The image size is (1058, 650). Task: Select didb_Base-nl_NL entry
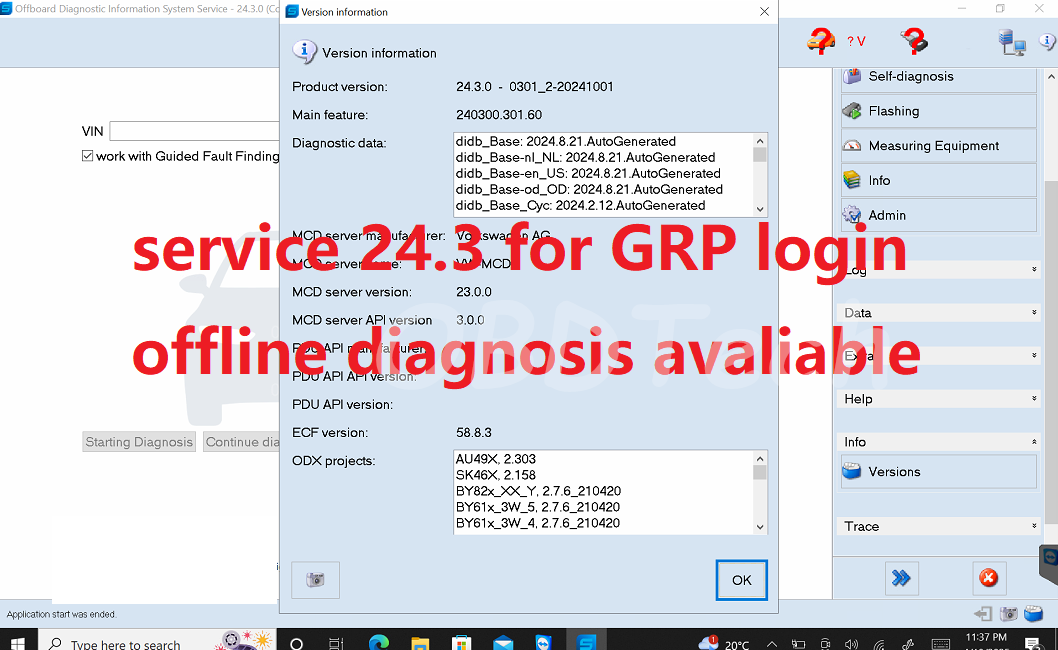tap(585, 157)
